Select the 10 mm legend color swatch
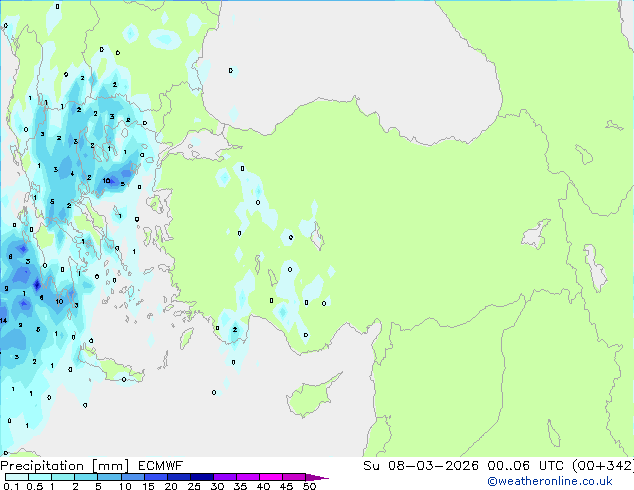The width and height of the screenshot is (634, 490). pyautogui.click(x=134, y=477)
